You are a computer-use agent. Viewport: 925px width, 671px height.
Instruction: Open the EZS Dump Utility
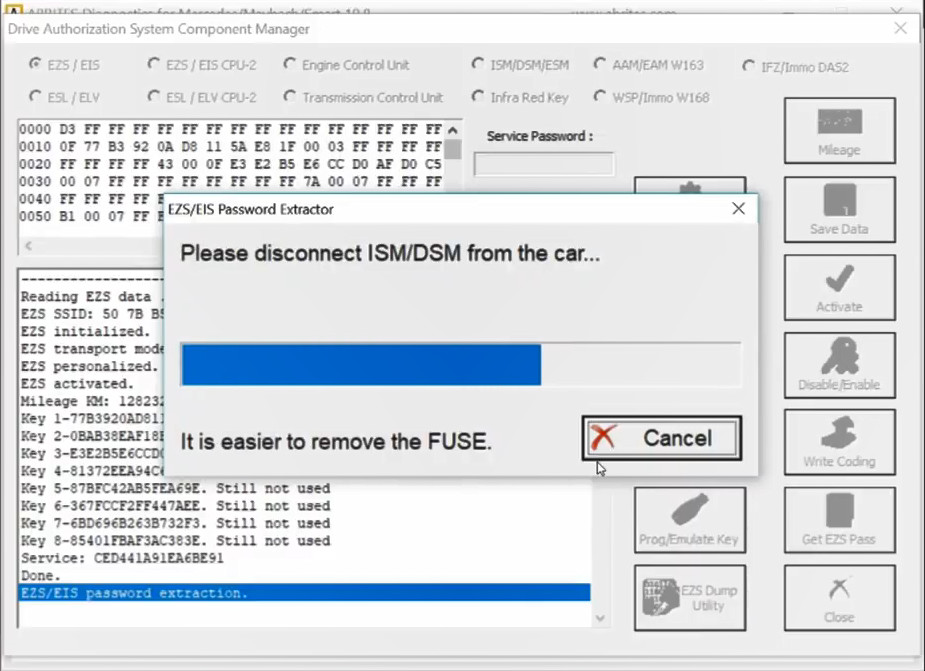(x=690, y=598)
